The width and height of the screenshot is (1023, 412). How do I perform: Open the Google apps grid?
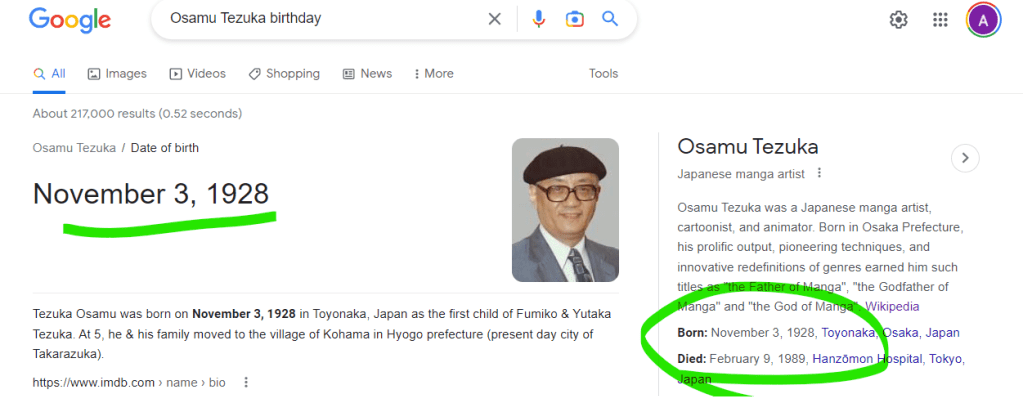pyautogui.click(x=940, y=20)
